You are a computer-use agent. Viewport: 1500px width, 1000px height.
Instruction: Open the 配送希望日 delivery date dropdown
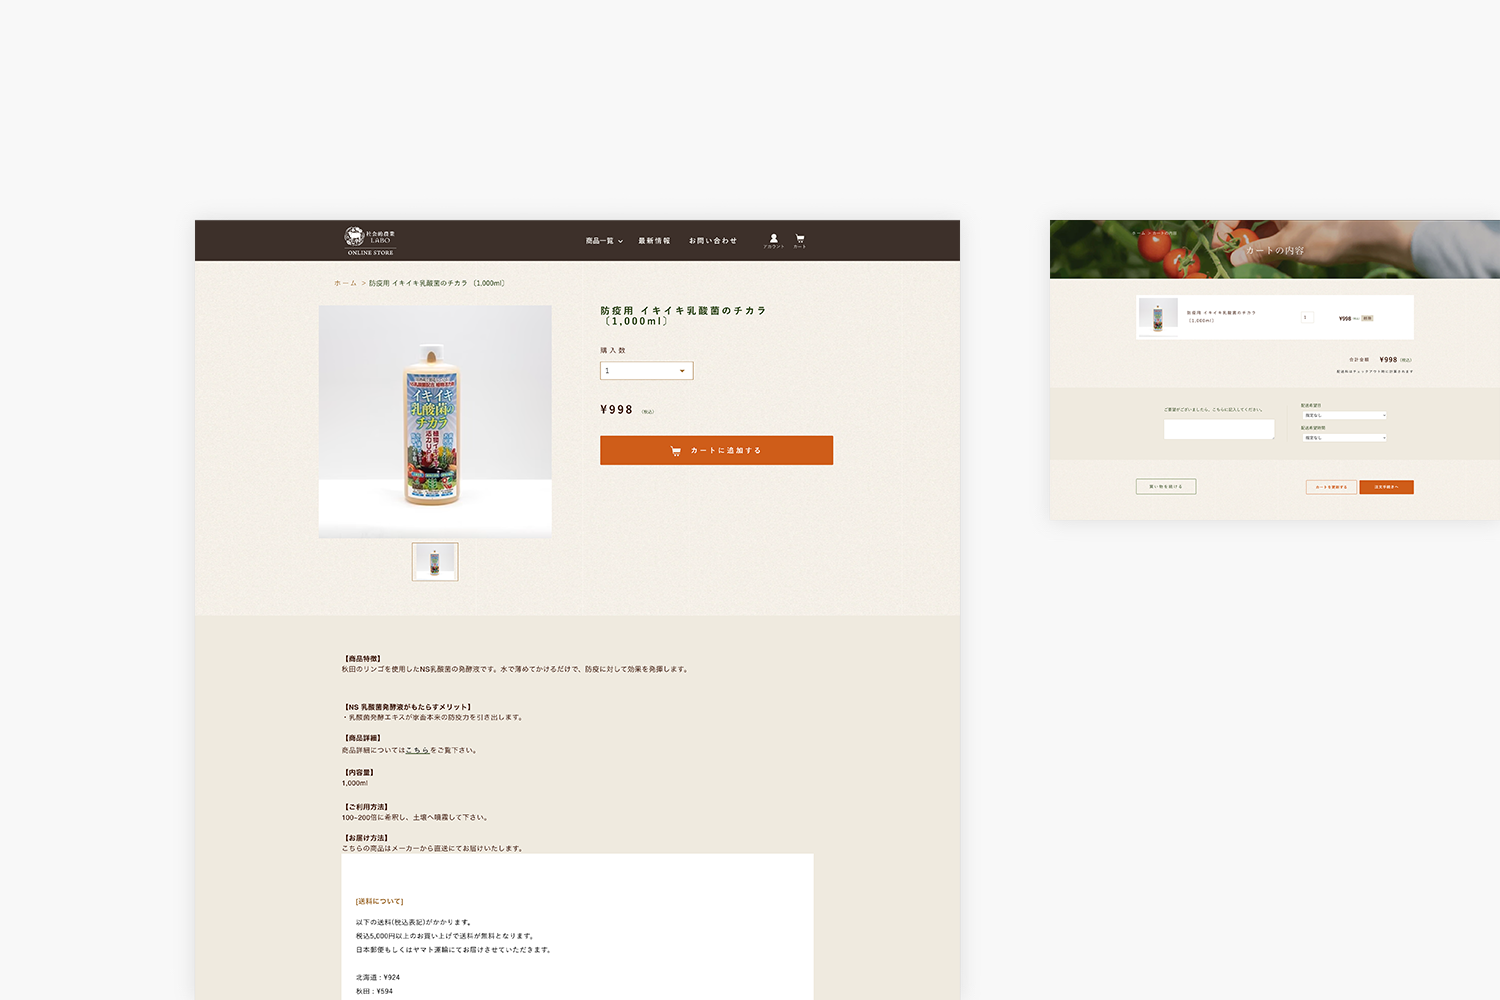click(x=1344, y=415)
